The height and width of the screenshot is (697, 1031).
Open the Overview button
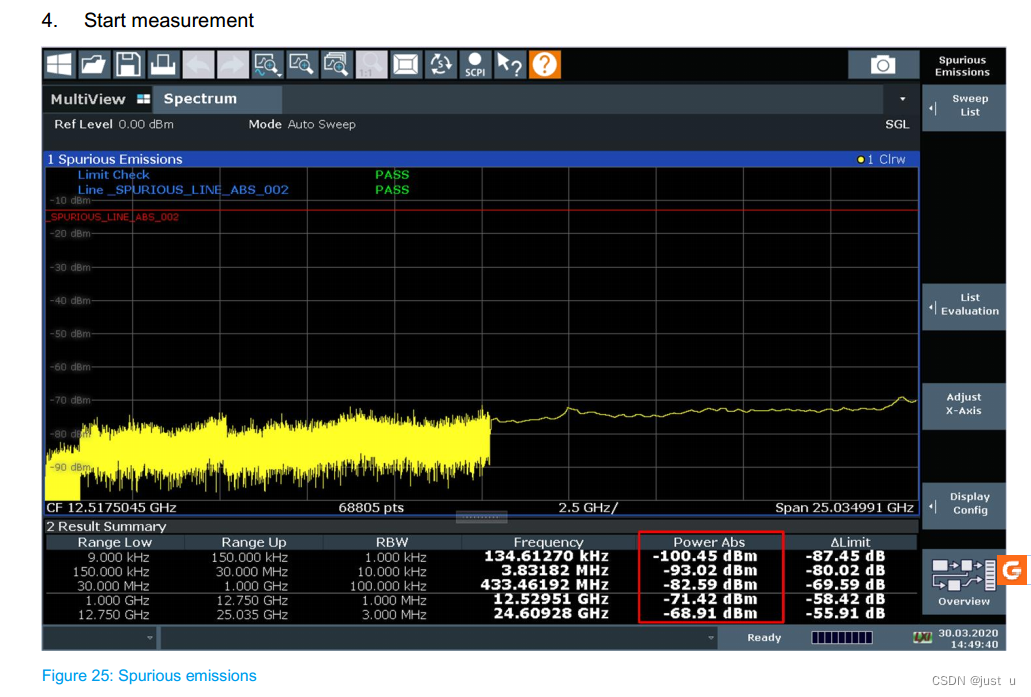(x=964, y=582)
